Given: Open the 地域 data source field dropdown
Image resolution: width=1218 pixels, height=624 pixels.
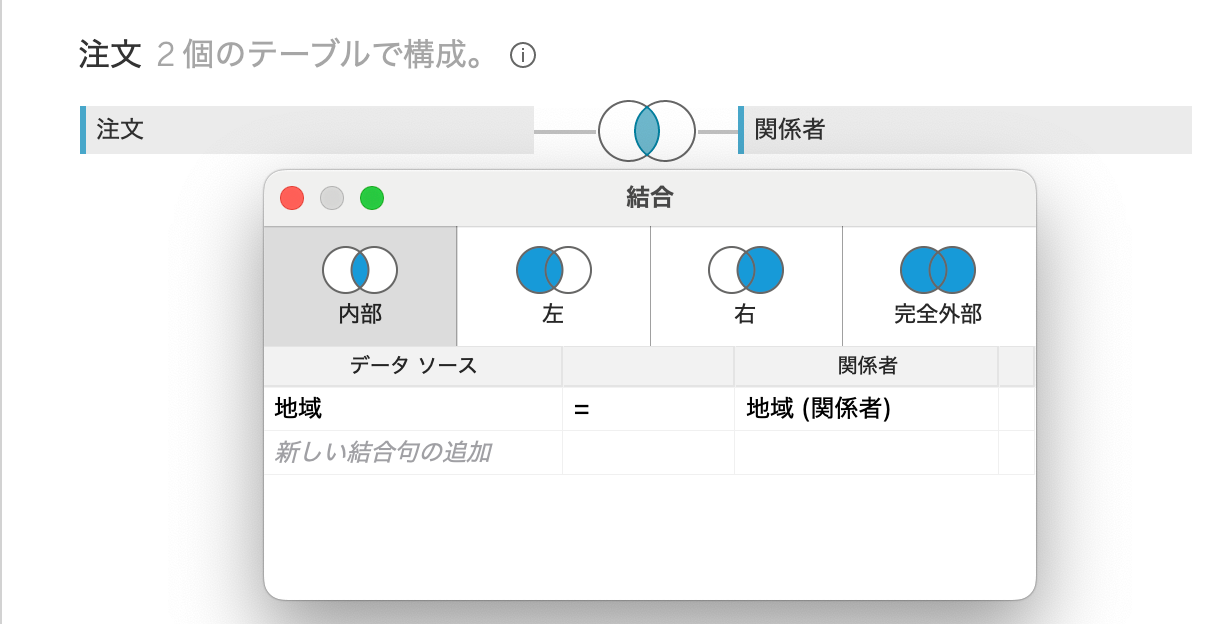Looking at the screenshot, I should 413,409.
